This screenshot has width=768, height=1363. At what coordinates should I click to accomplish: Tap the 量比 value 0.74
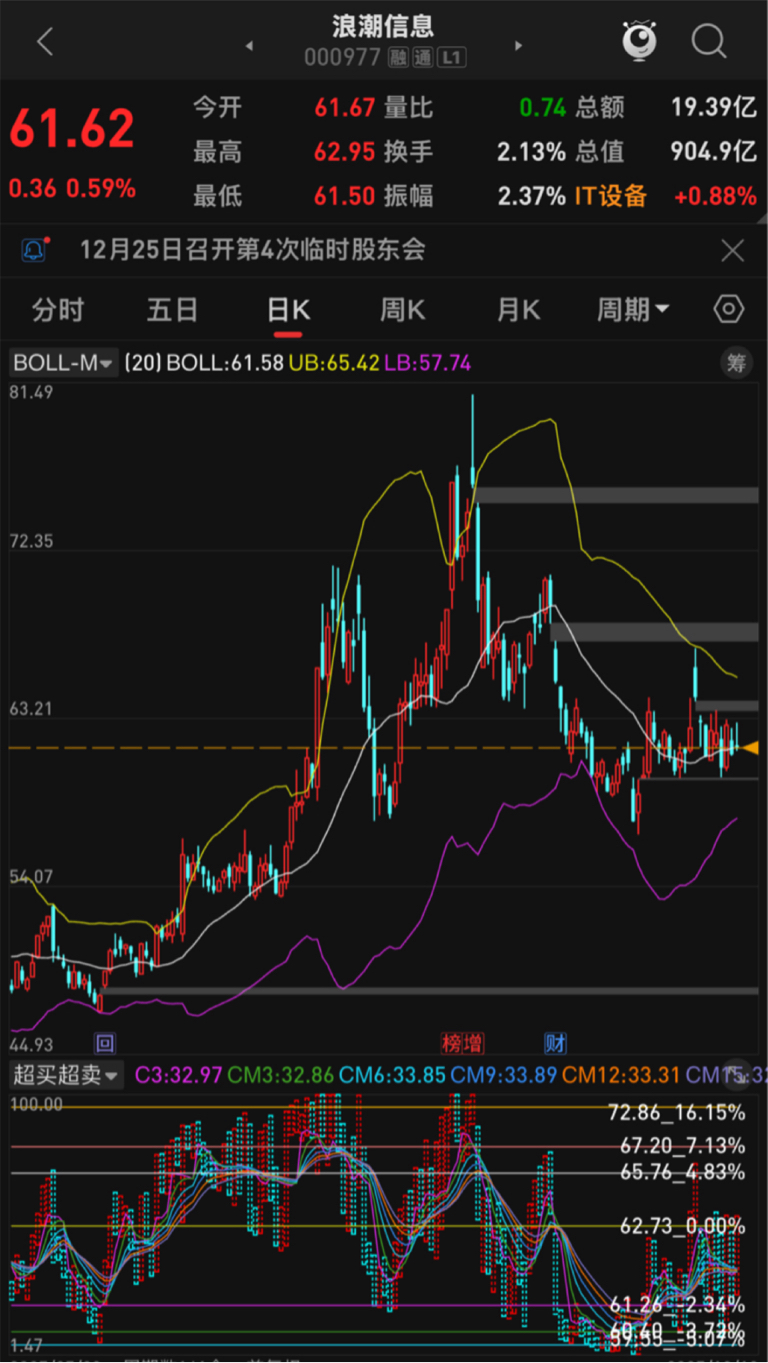point(543,107)
